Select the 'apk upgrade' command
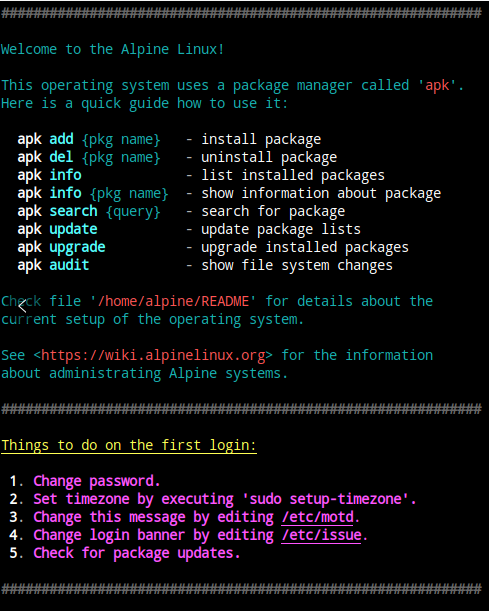This screenshot has width=489, height=611. (x=62, y=247)
